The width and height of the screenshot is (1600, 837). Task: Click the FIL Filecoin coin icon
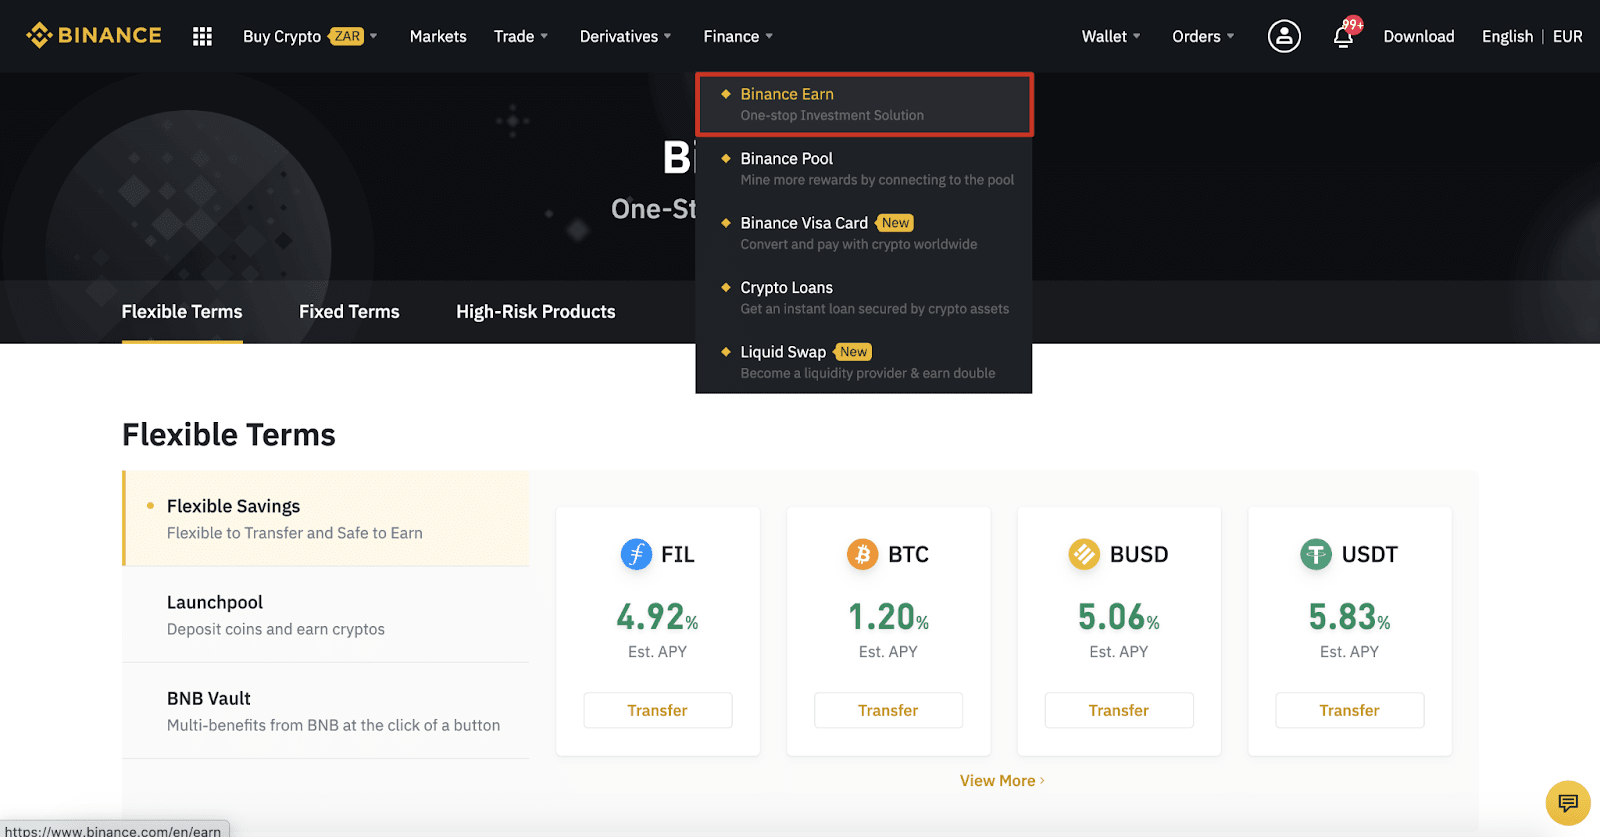click(636, 554)
